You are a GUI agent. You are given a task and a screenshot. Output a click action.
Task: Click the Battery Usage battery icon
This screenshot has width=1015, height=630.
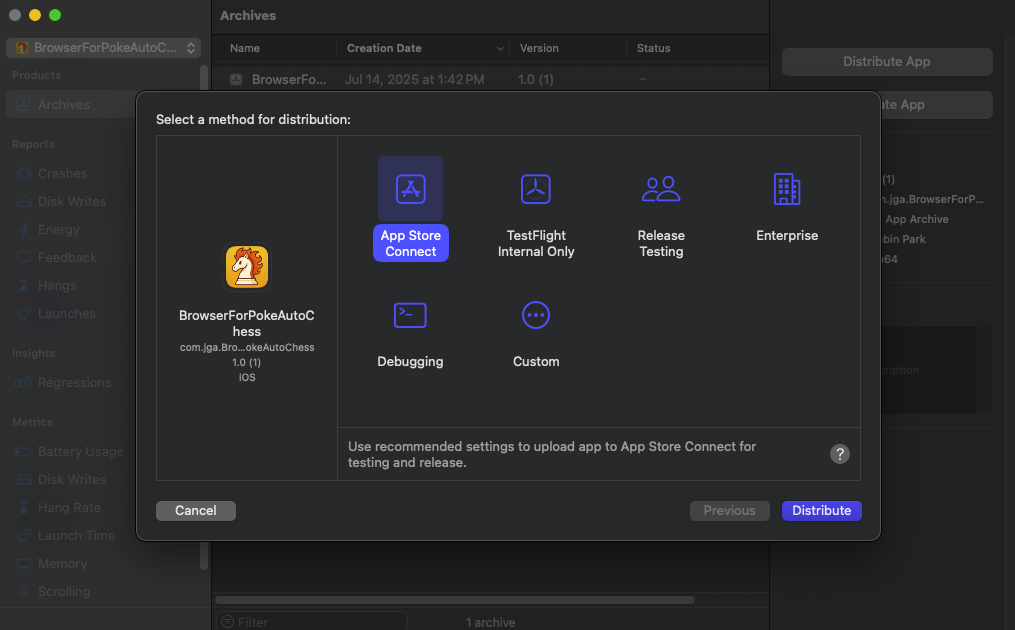(23, 451)
